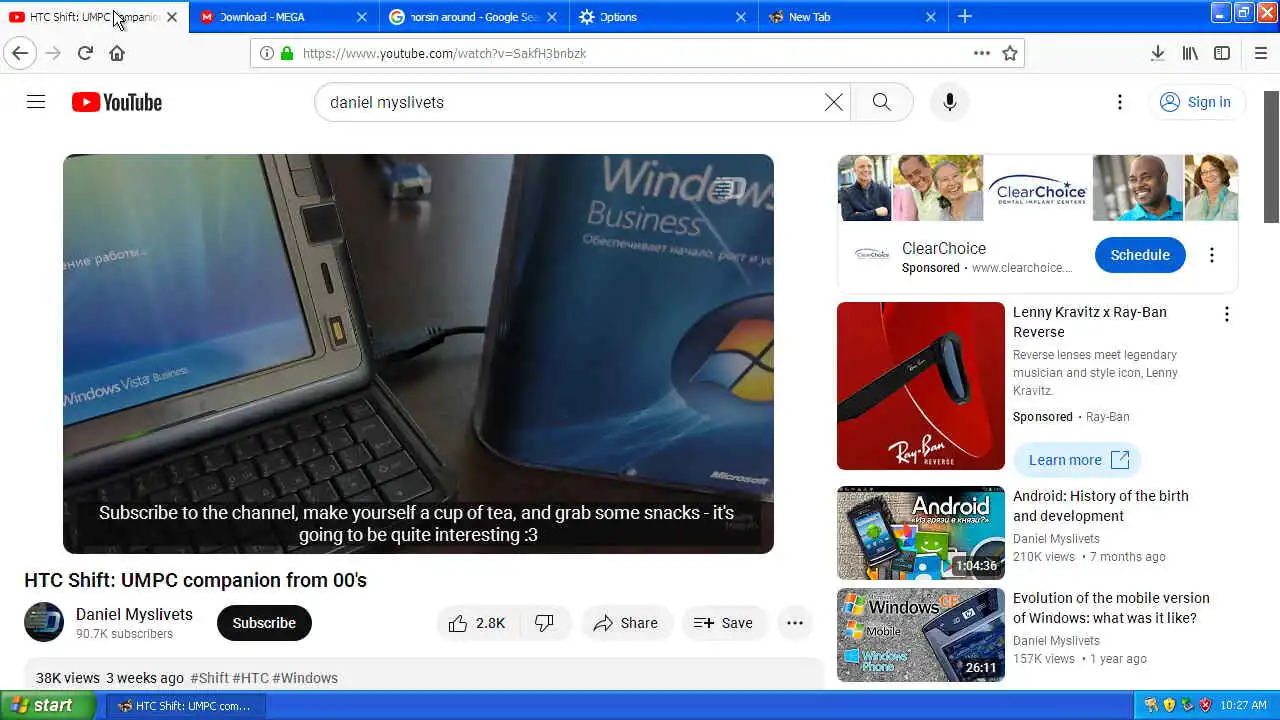Screen dimensions: 1280x720
Task: Submit search with the magnifier button
Action: click(x=881, y=102)
